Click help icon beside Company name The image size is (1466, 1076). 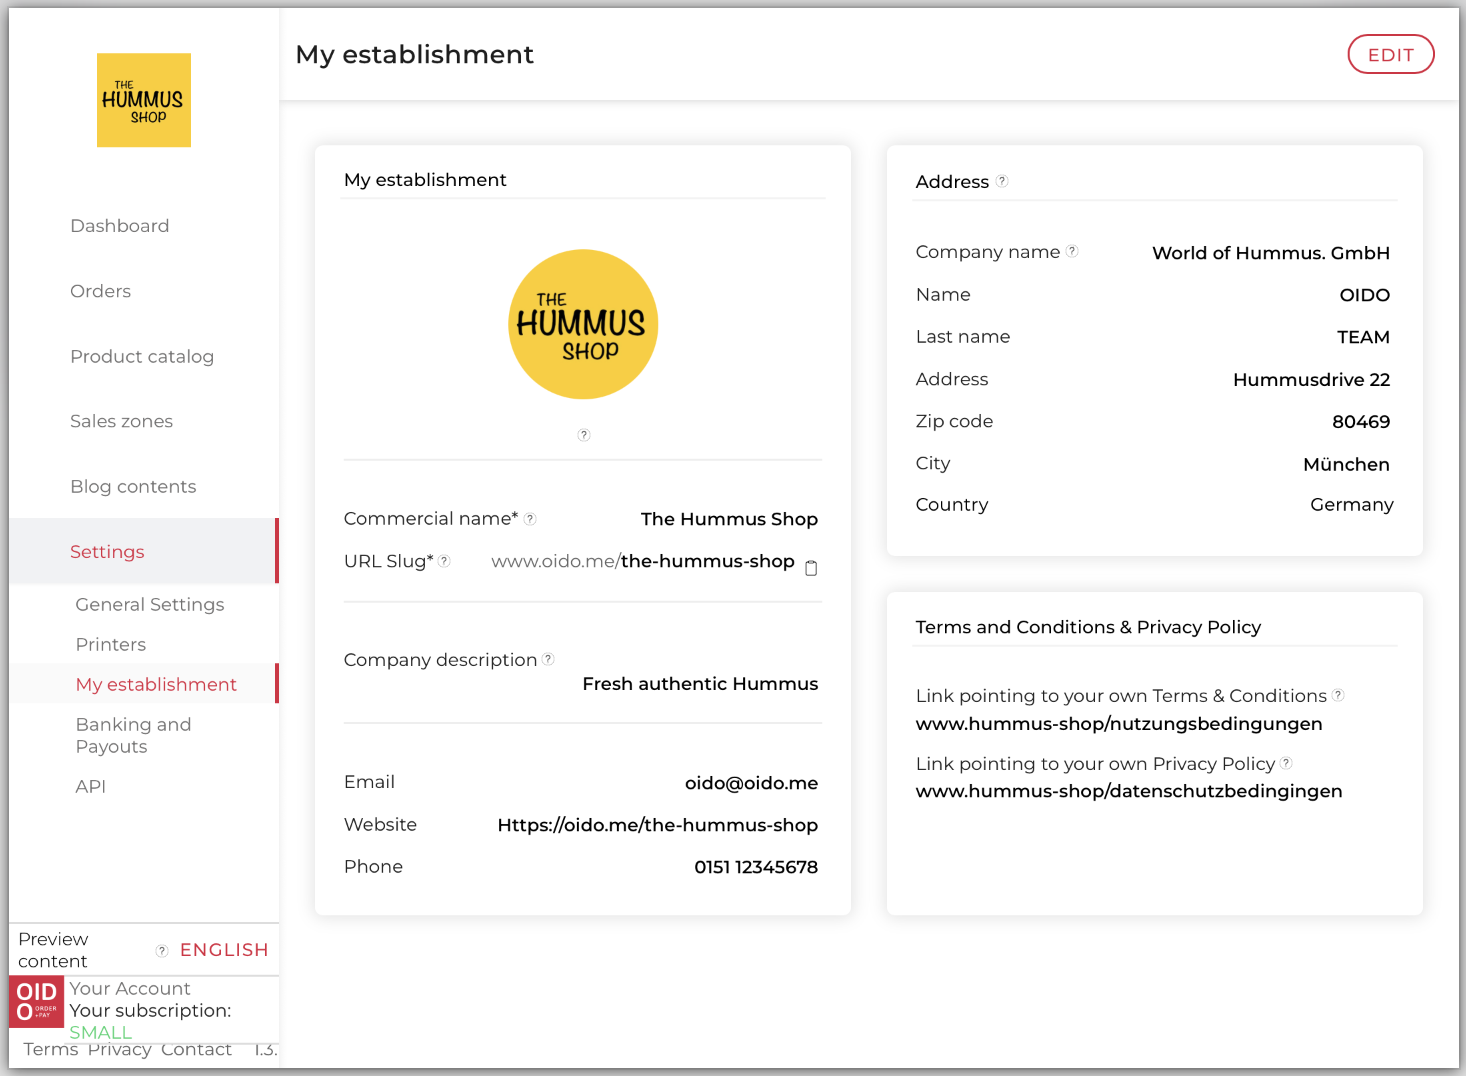1072,251
